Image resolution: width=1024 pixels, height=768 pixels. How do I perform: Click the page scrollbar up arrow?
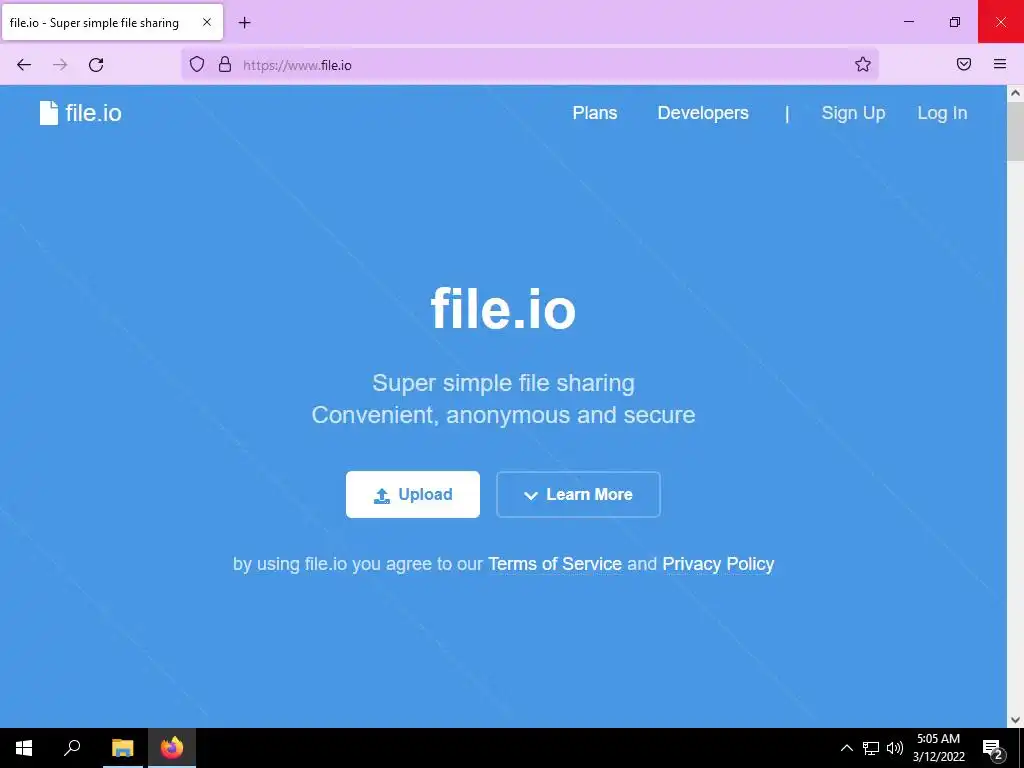[1015, 93]
